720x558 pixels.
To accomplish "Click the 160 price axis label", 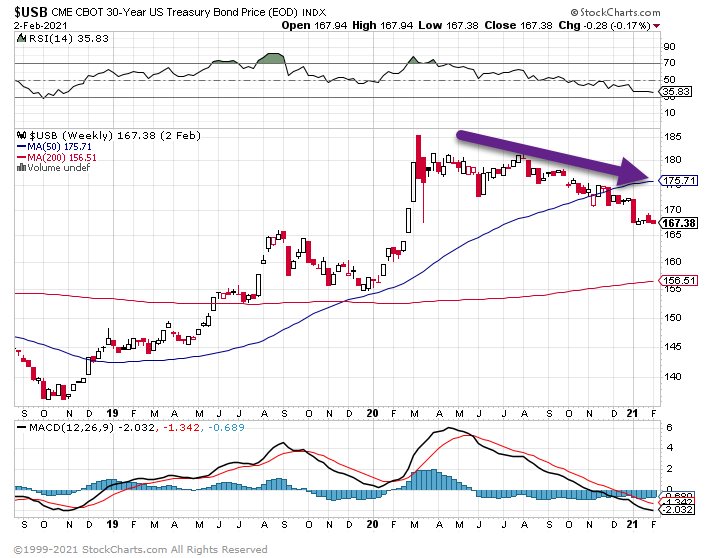I will pyautogui.click(x=673, y=261).
